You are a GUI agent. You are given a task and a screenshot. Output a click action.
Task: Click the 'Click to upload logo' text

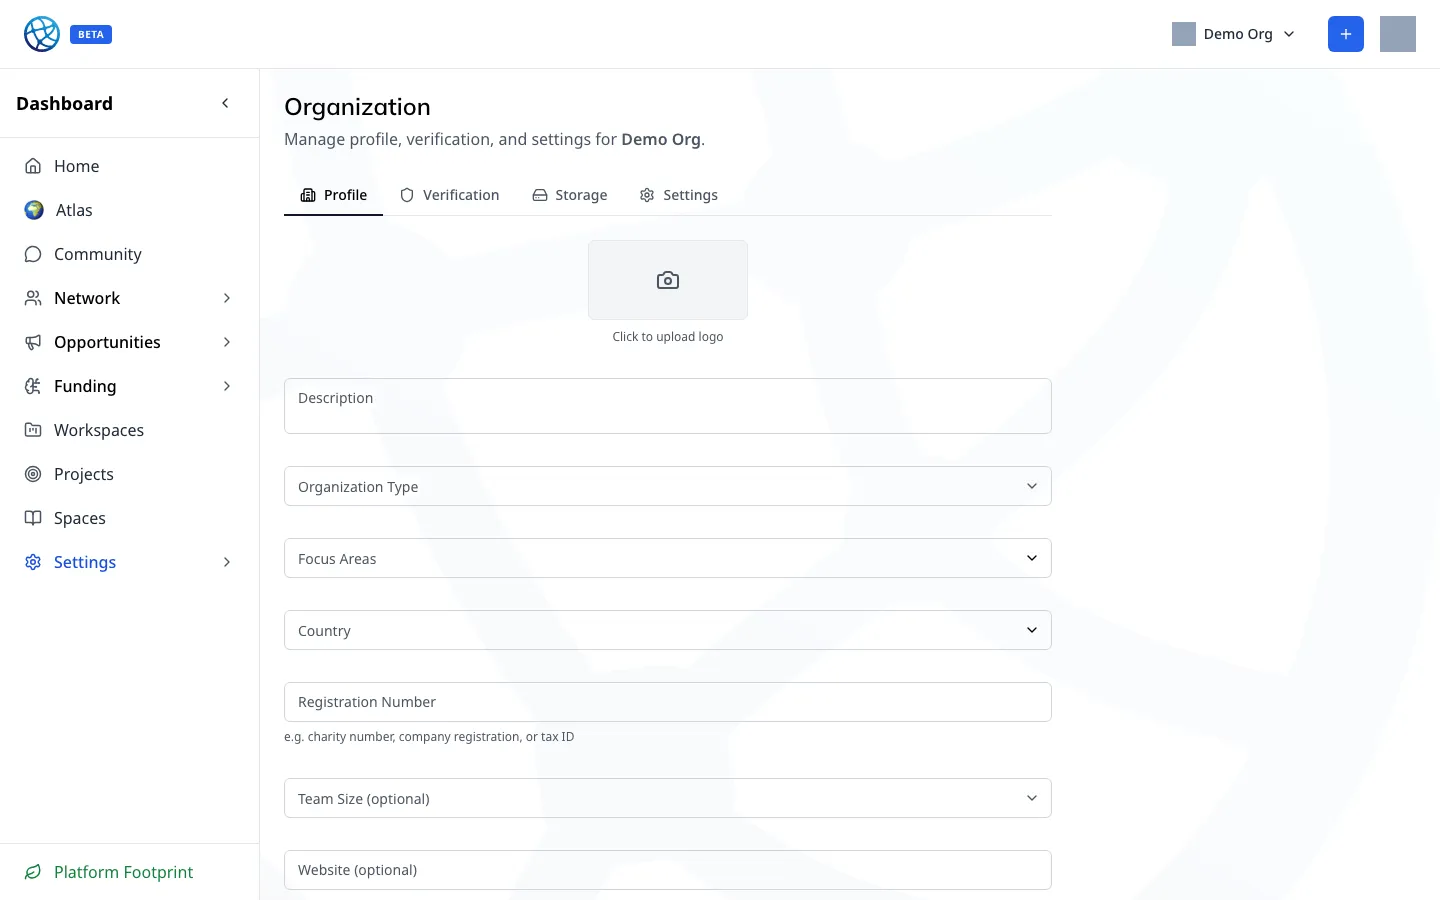668,337
